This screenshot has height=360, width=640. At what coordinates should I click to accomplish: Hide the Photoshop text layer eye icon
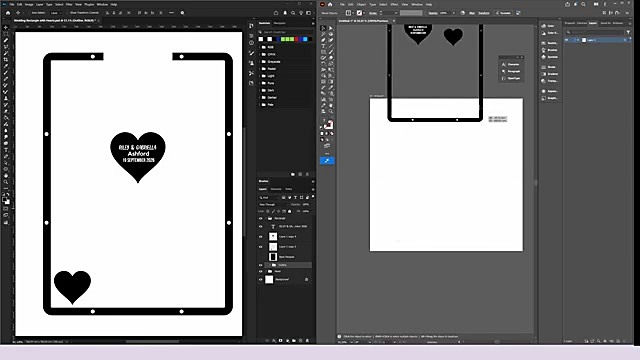point(261,227)
